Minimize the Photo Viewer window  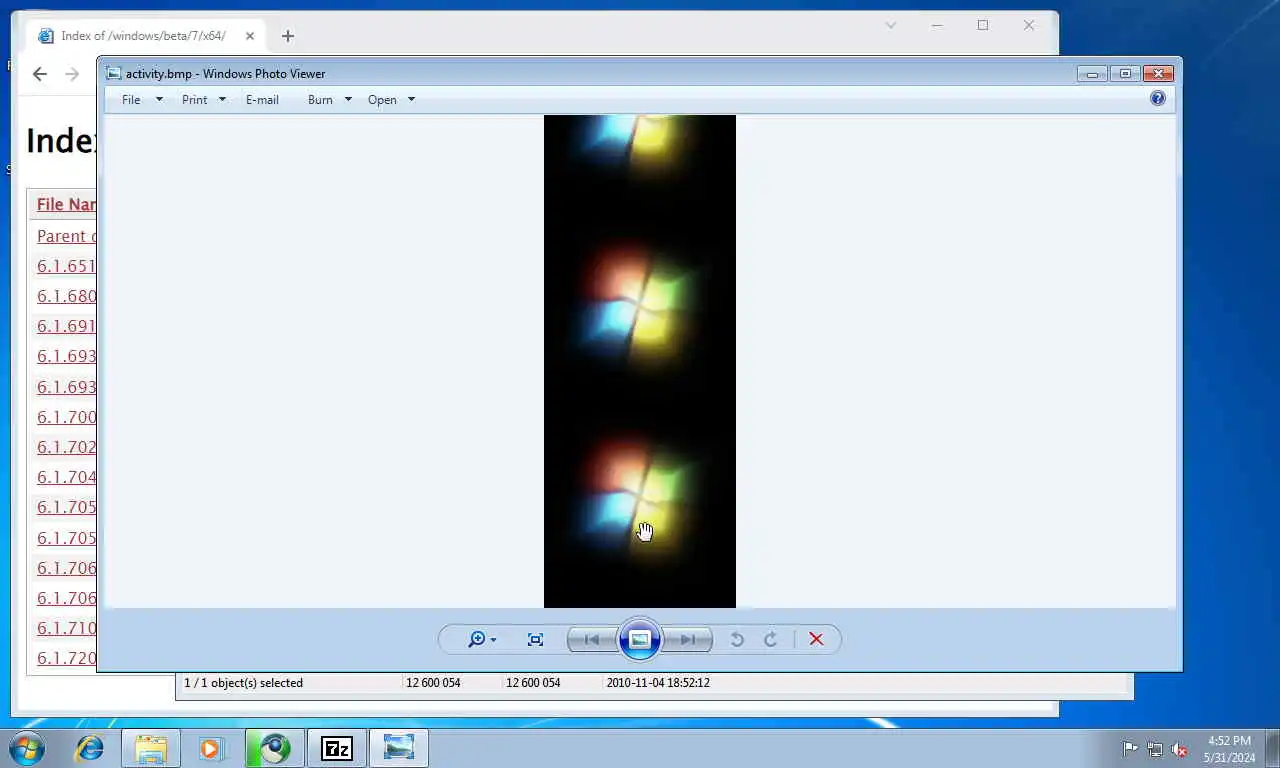[x=1092, y=74]
